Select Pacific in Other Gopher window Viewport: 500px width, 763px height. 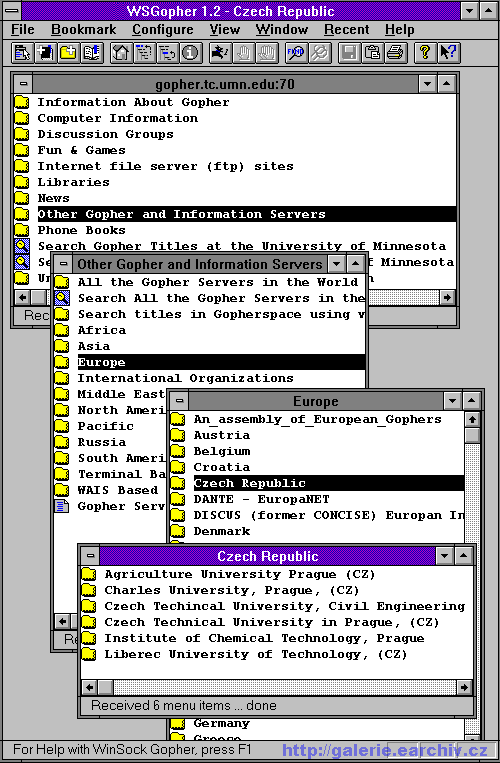point(106,426)
